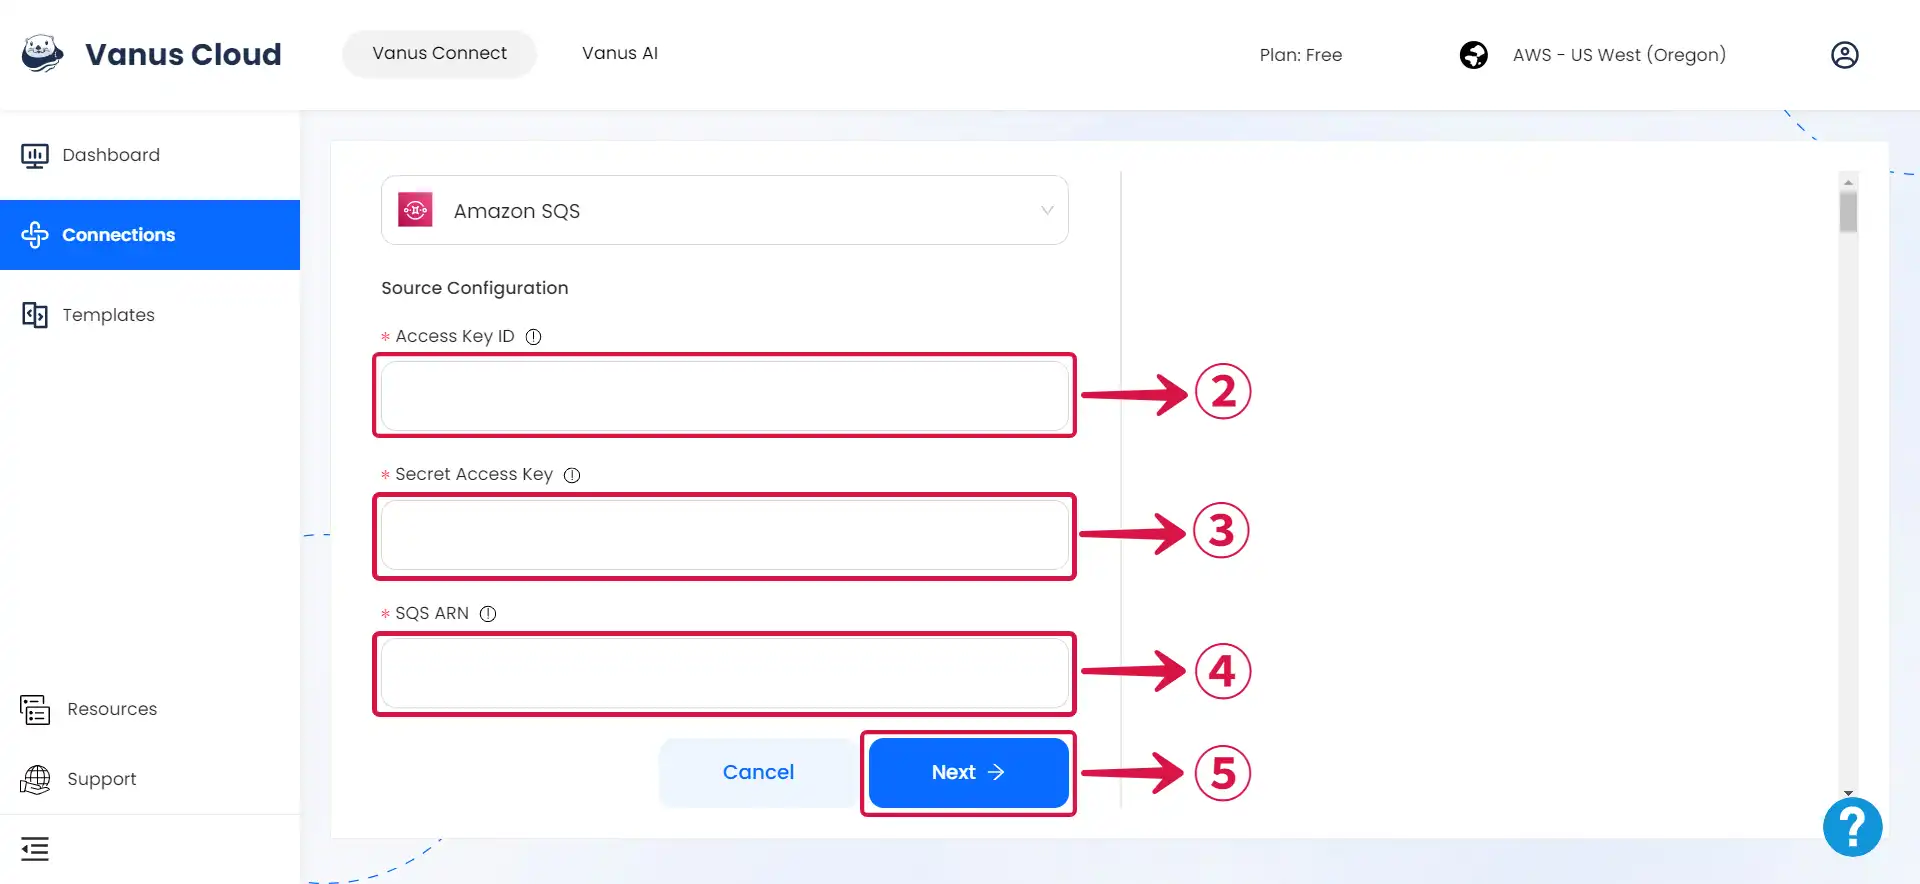The height and width of the screenshot is (884, 1920).
Task: Click the Vanus Cloud otter logo
Action: pos(42,54)
